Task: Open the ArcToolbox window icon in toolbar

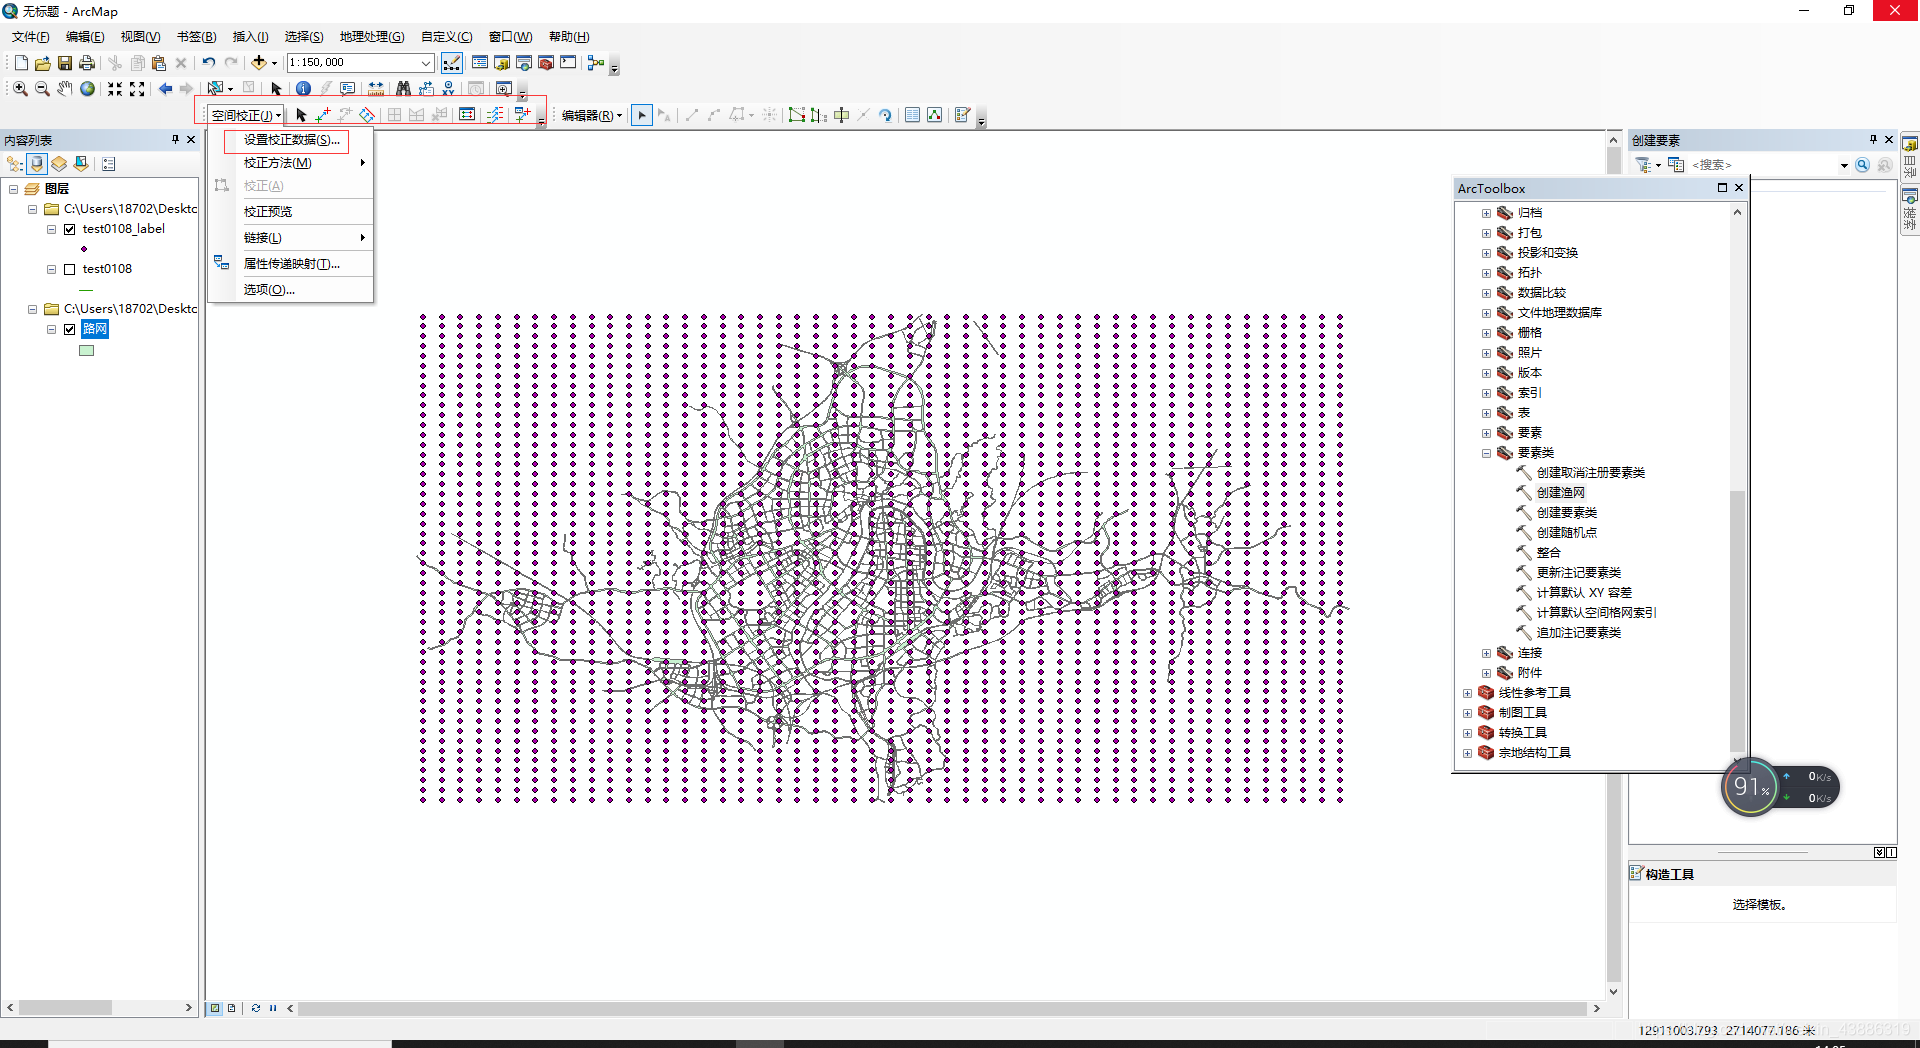Action: tap(546, 63)
